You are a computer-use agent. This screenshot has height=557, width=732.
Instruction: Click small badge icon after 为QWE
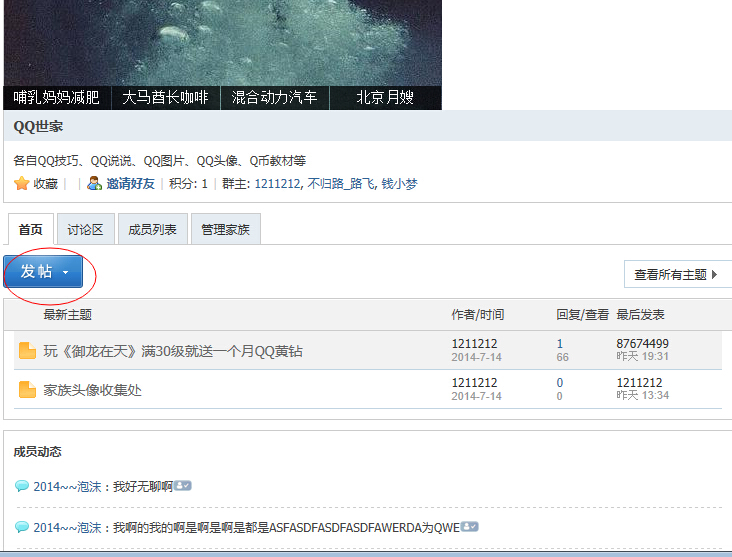[470, 527]
